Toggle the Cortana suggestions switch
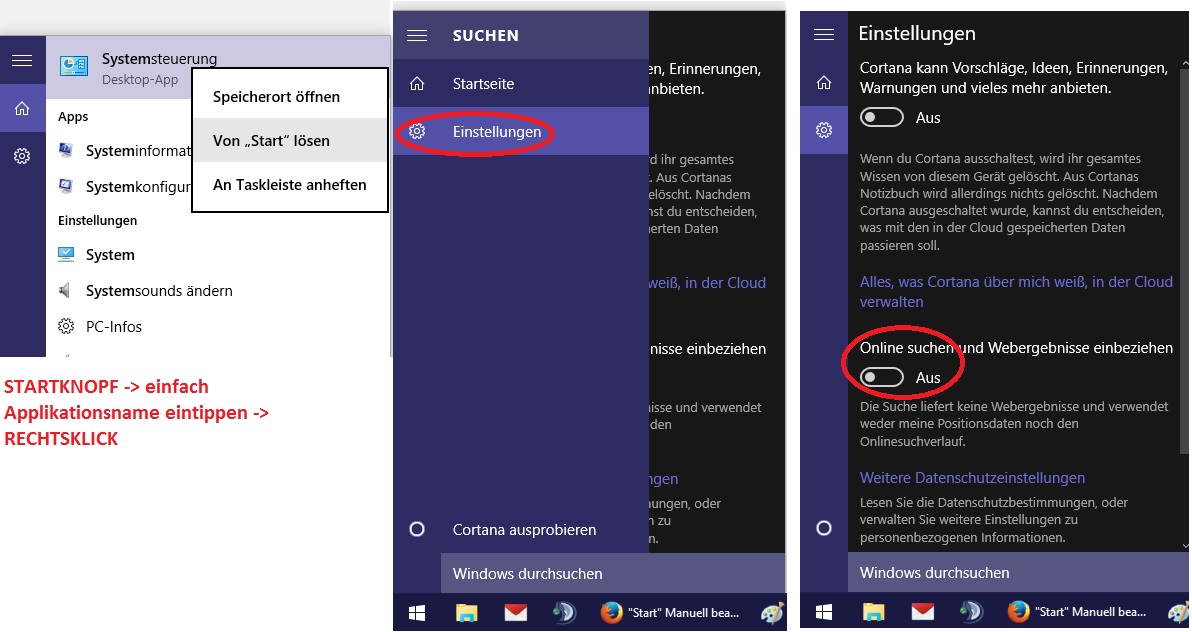This screenshot has width=1192, height=632. [x=882, y=117]
